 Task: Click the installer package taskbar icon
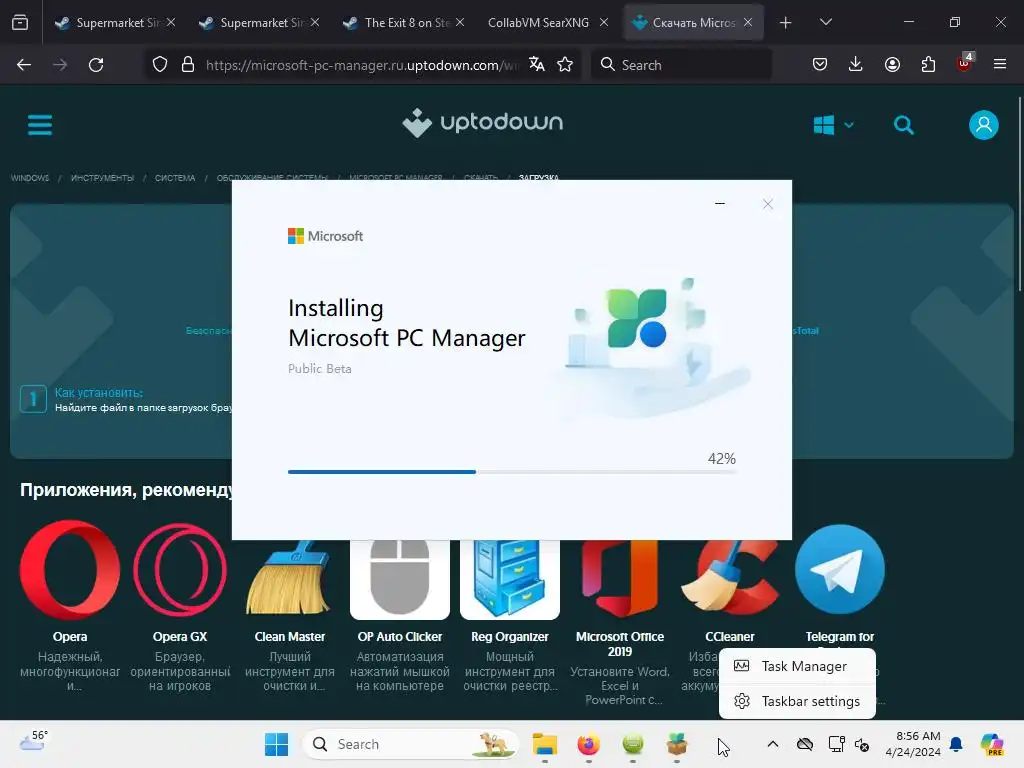[x=677, y=744]
